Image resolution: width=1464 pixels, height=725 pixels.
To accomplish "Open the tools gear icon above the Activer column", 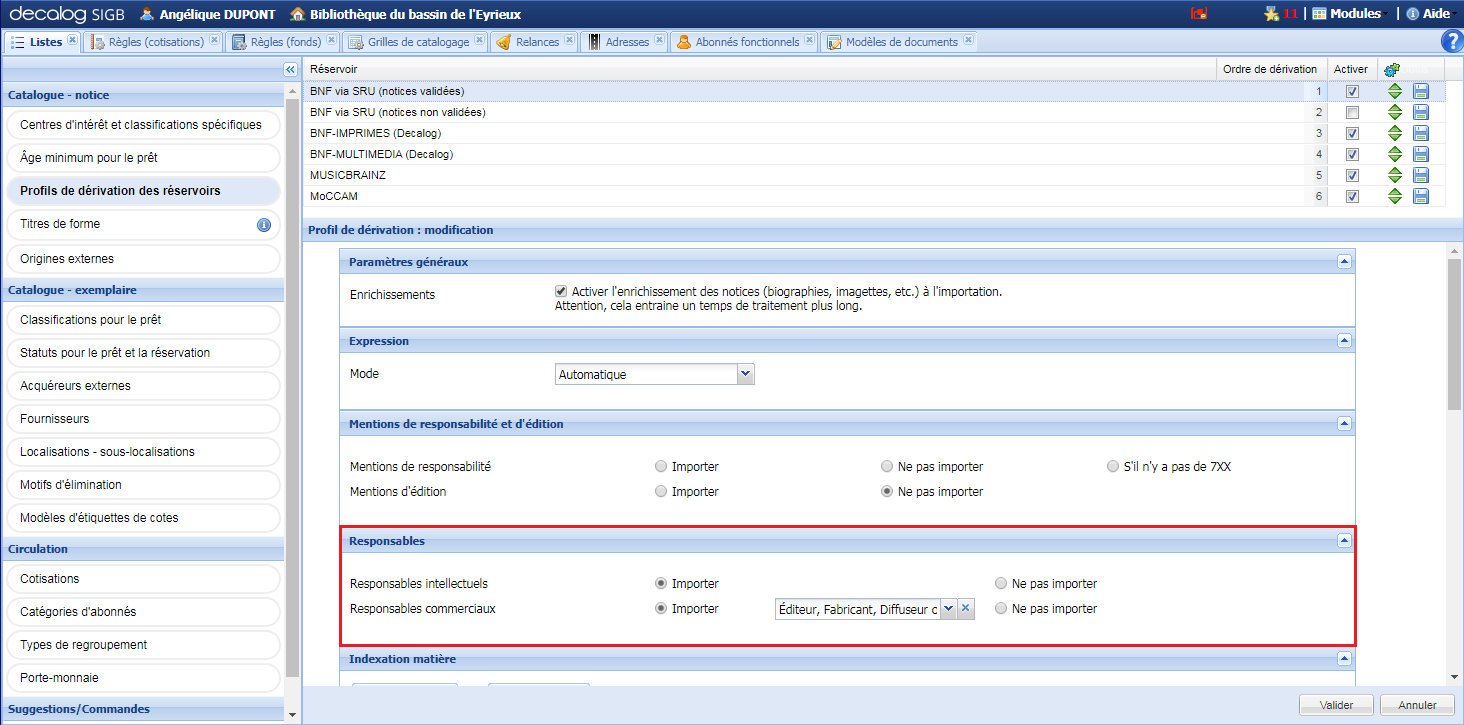I will point(1392,68).
